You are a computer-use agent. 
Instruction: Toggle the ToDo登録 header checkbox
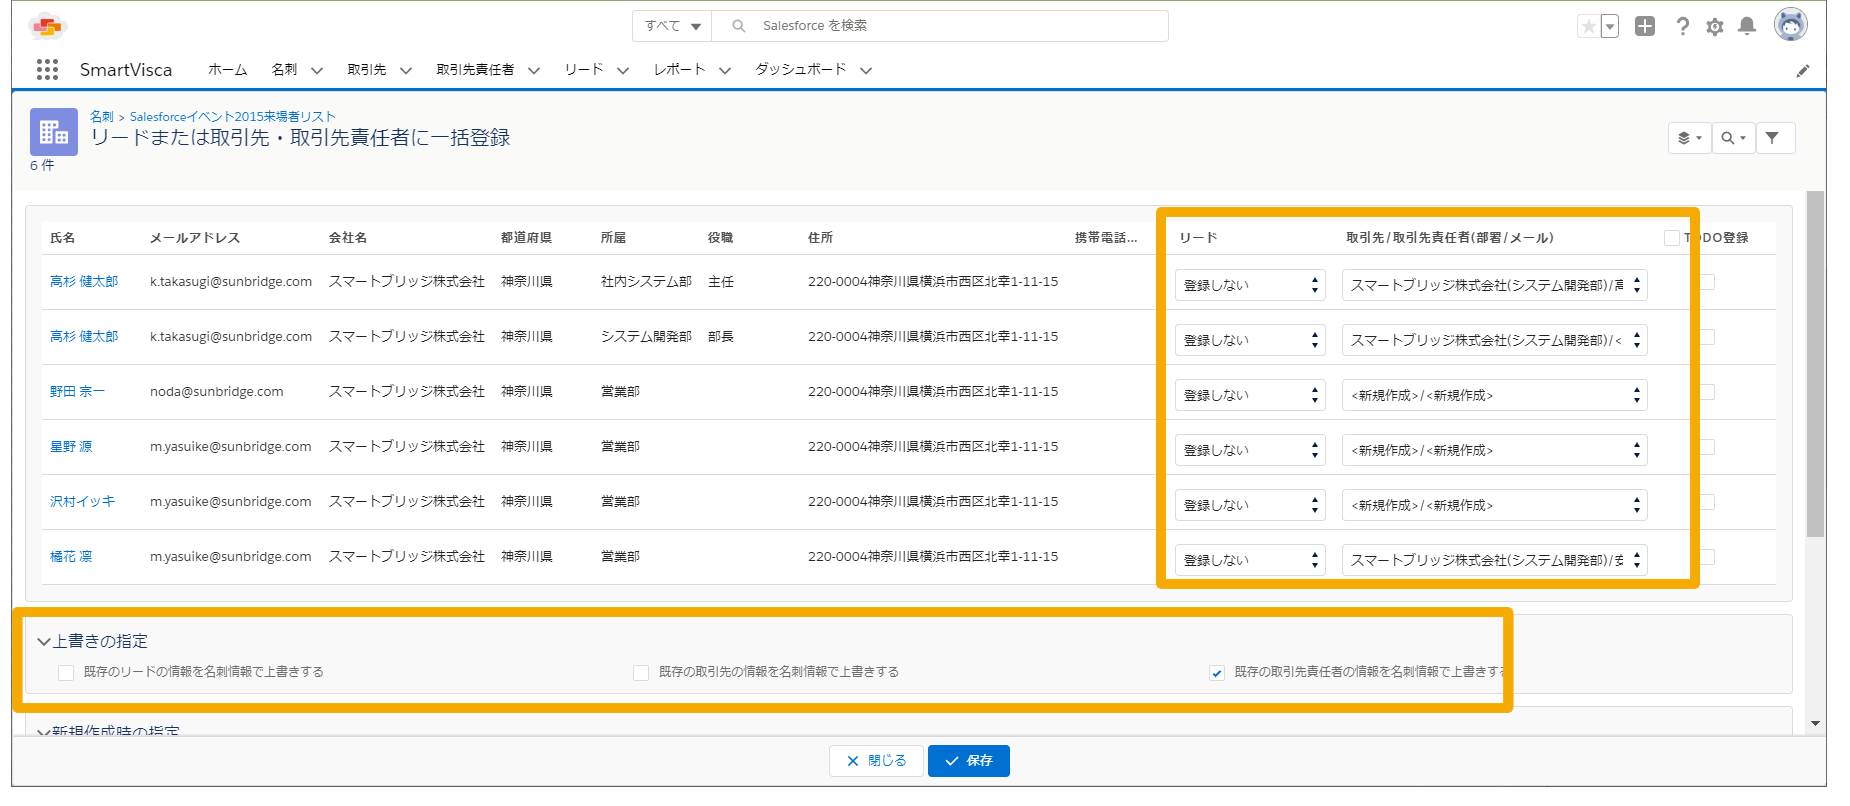1671,238
